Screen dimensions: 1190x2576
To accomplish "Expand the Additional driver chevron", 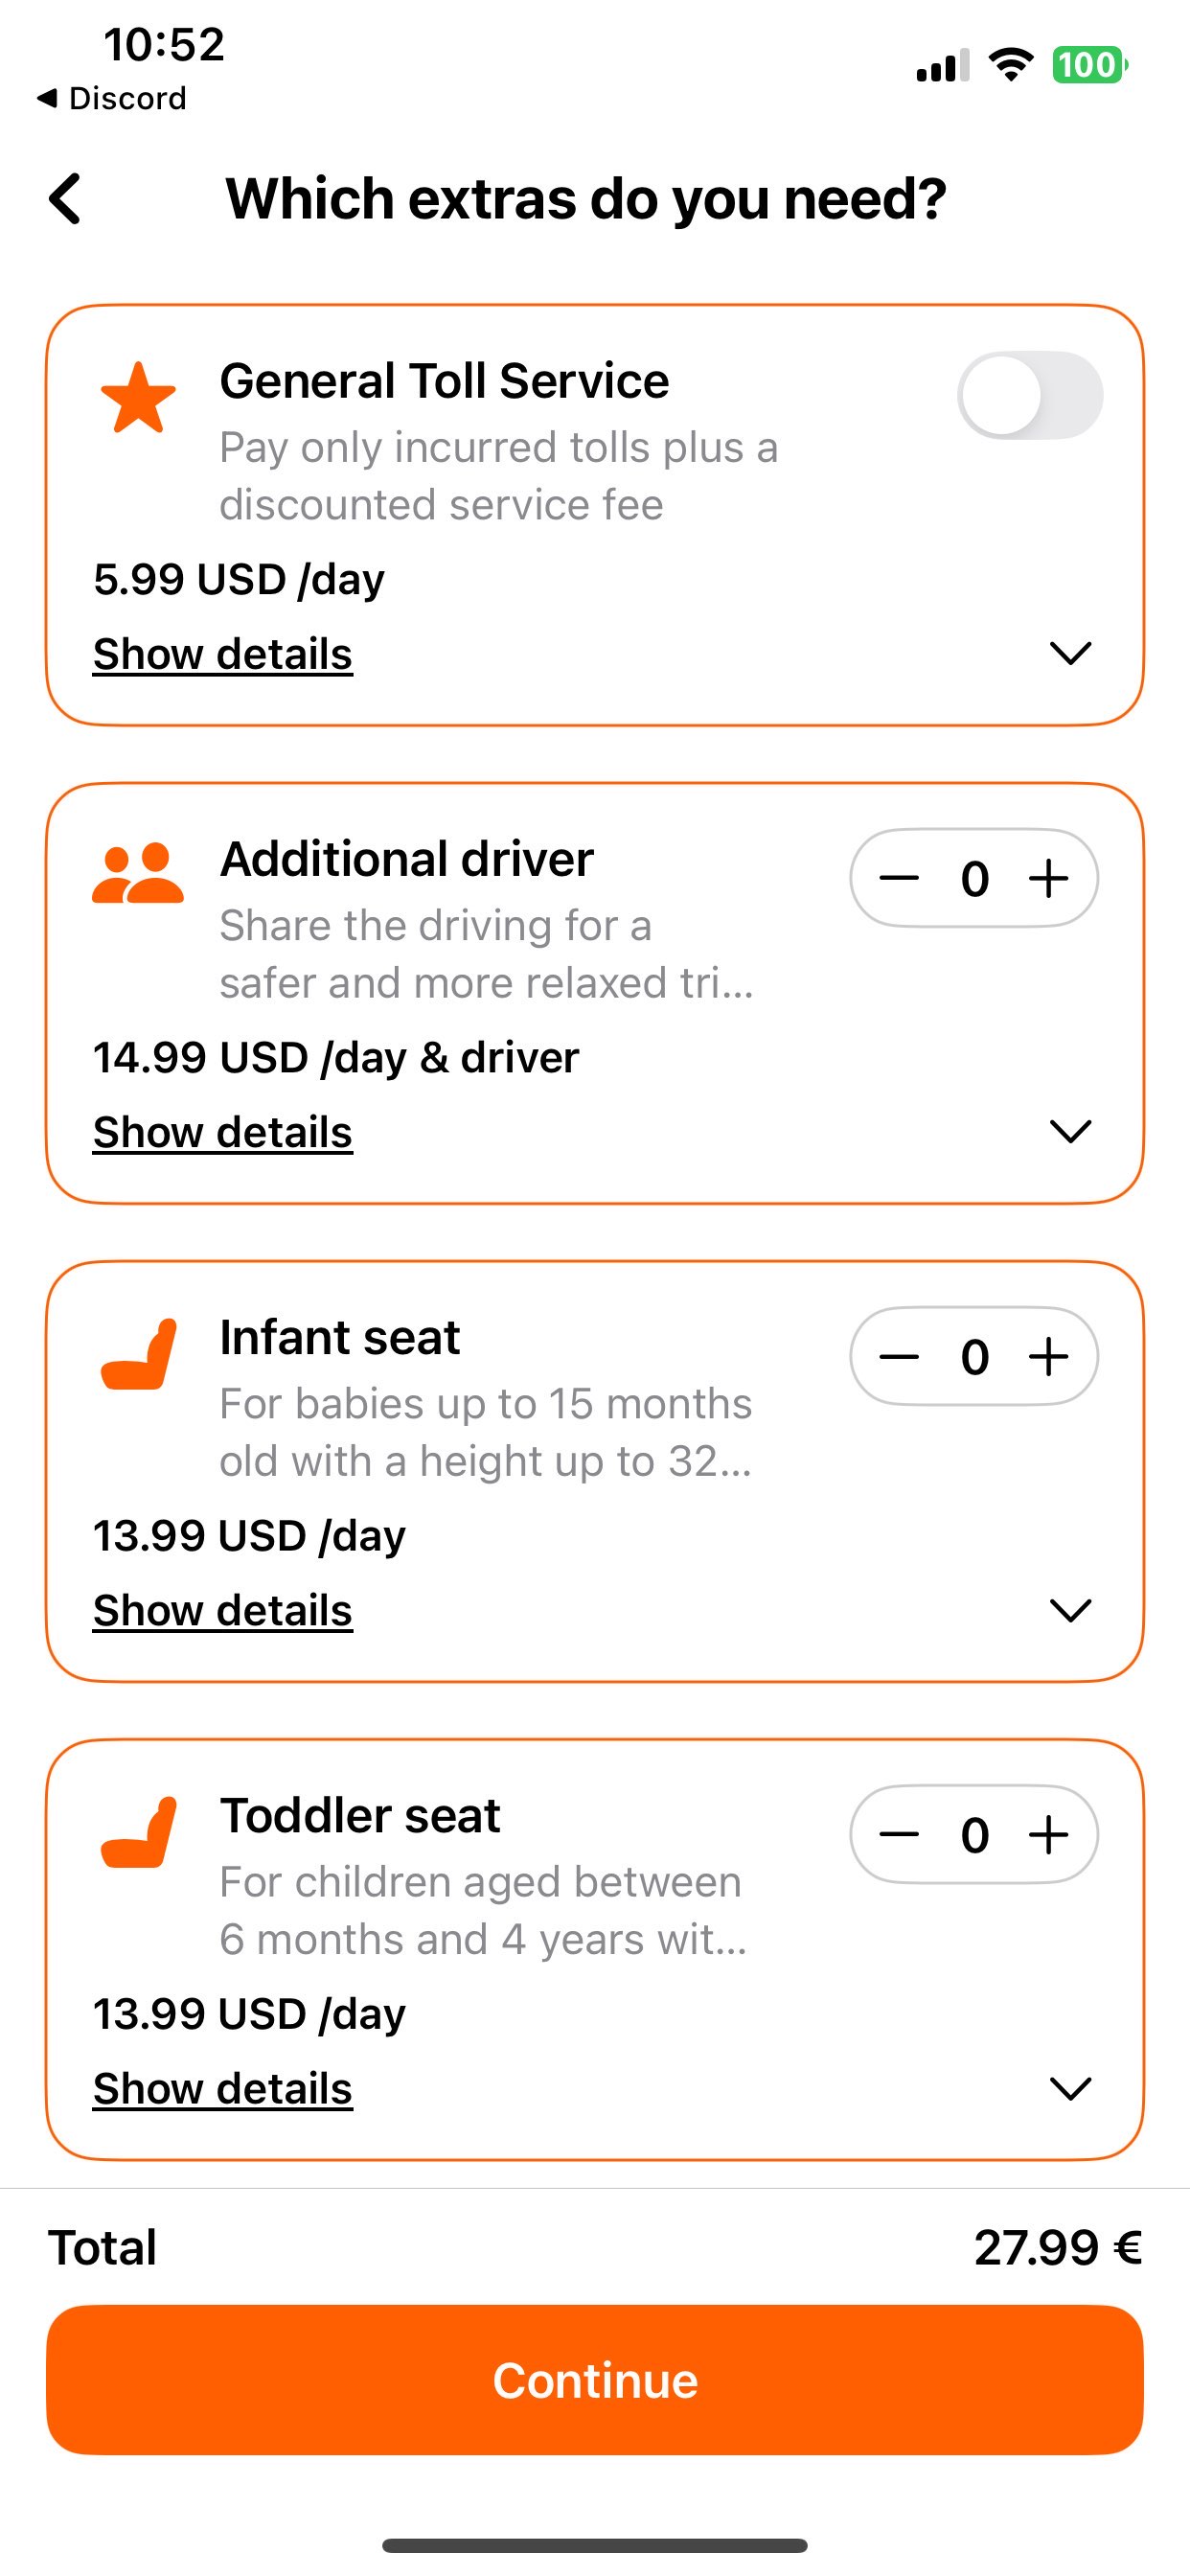I will (1070, 1131).
